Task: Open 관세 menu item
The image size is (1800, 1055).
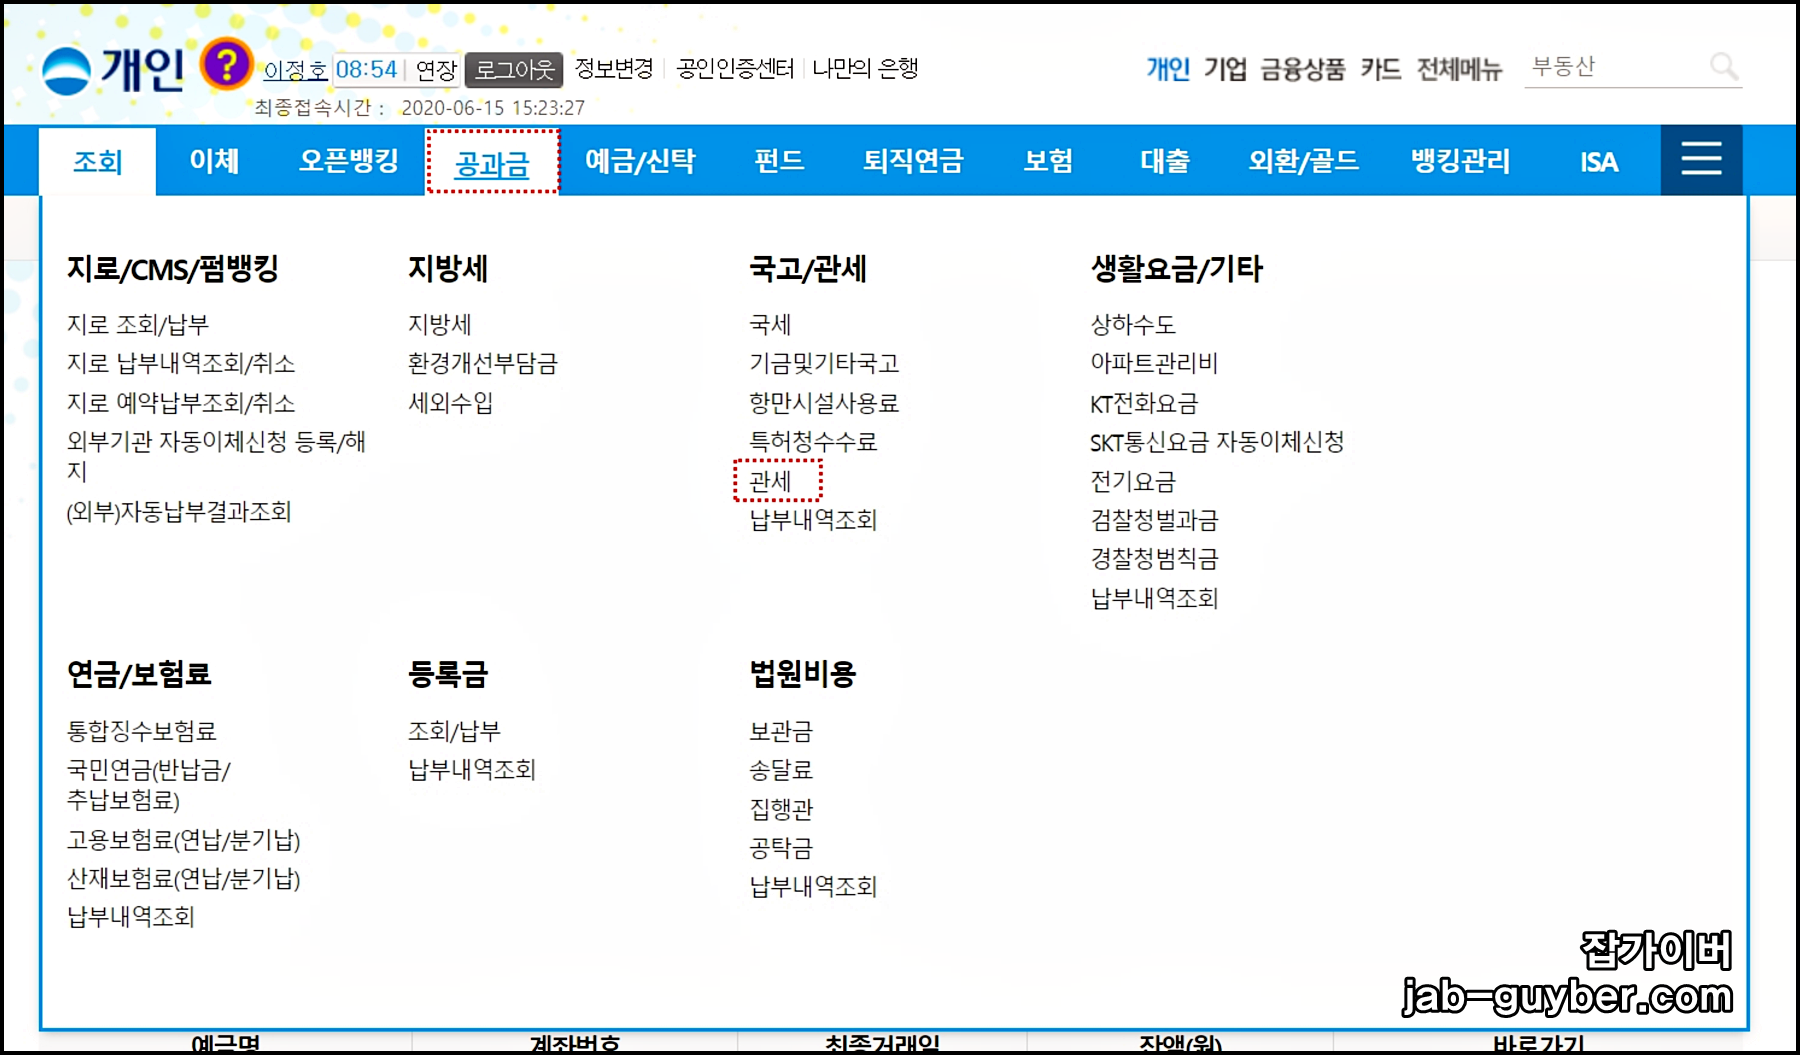Action: tap(771, 481)
